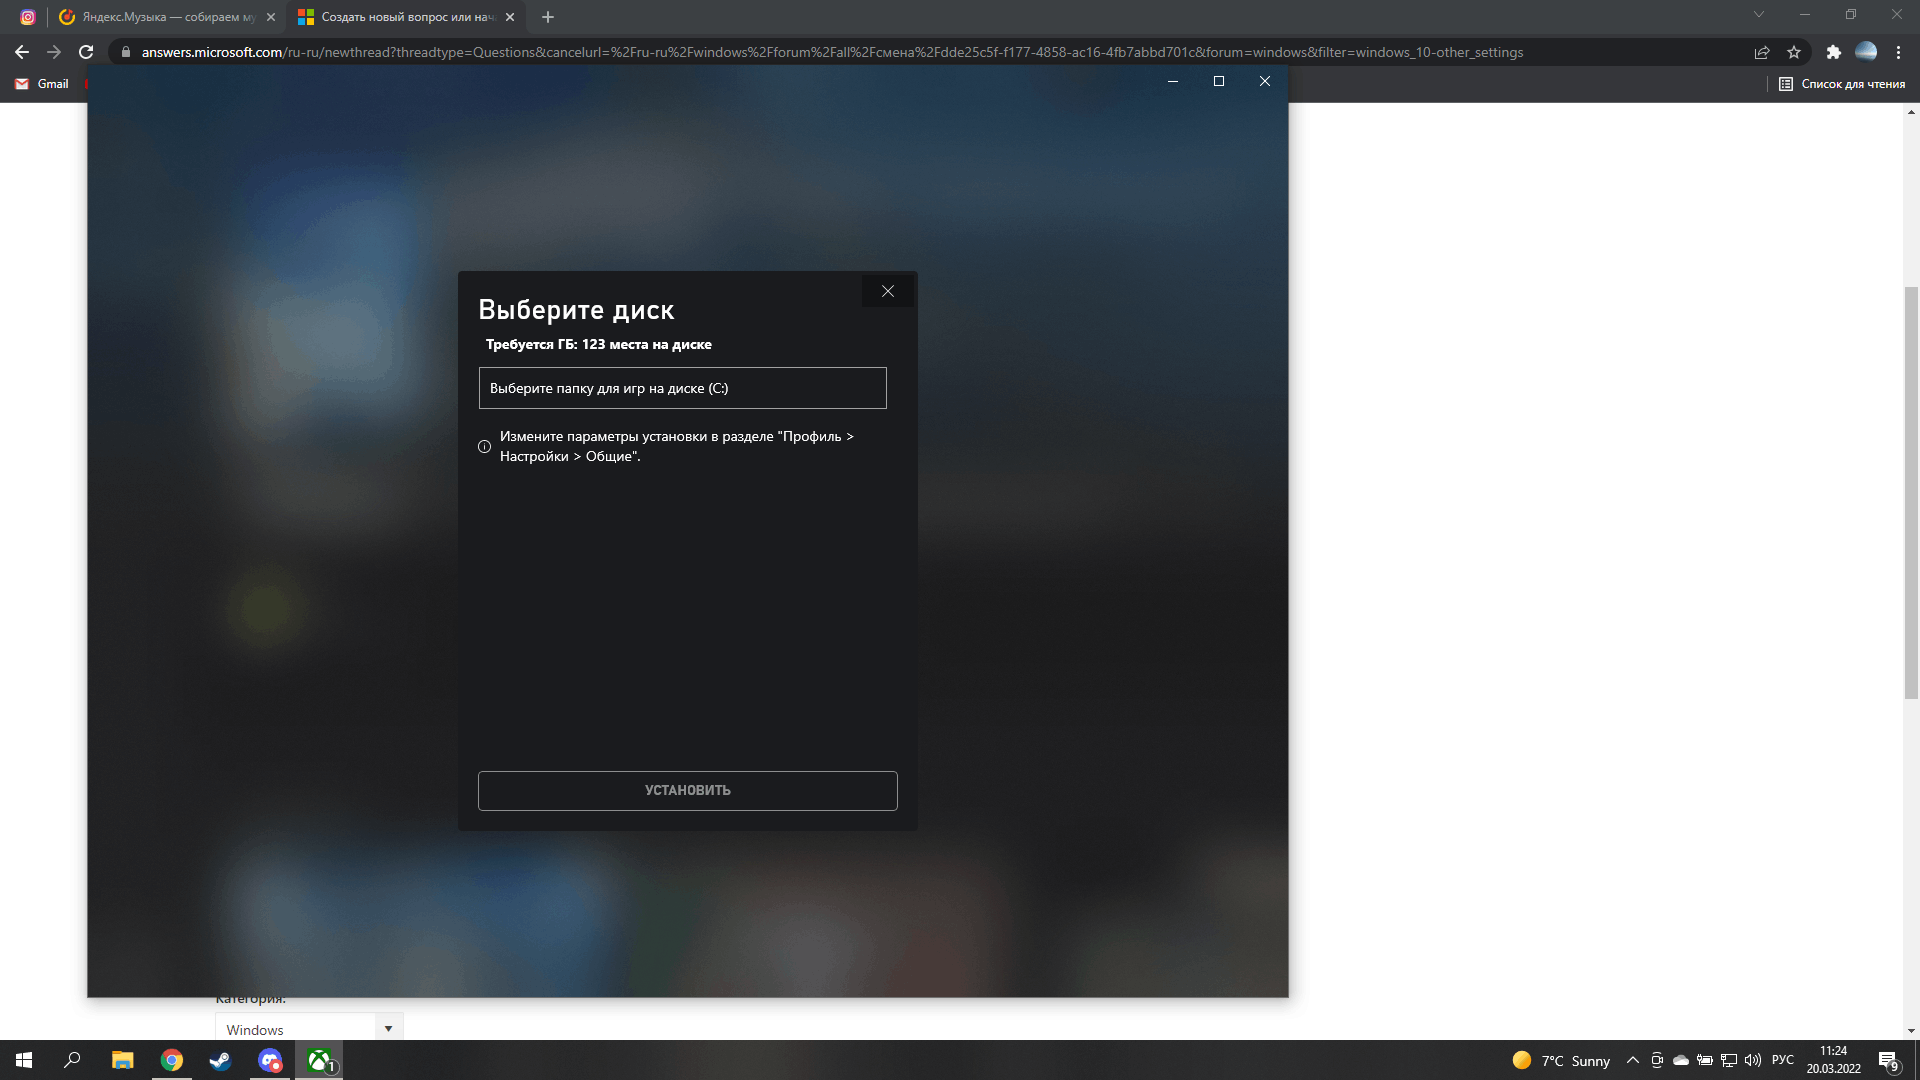
Task: Bookmark this page with star icon
Action: 1794,52
